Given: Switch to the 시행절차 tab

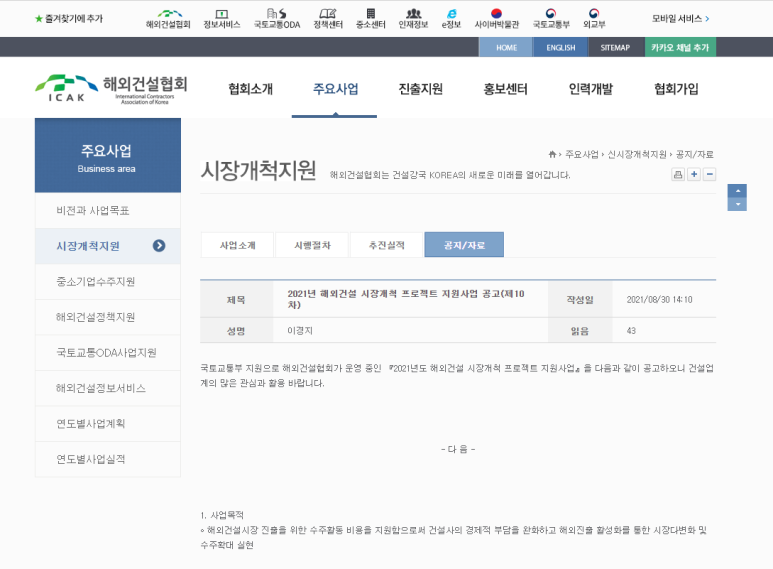Looking at the screenshot, I should coord(312,245).
